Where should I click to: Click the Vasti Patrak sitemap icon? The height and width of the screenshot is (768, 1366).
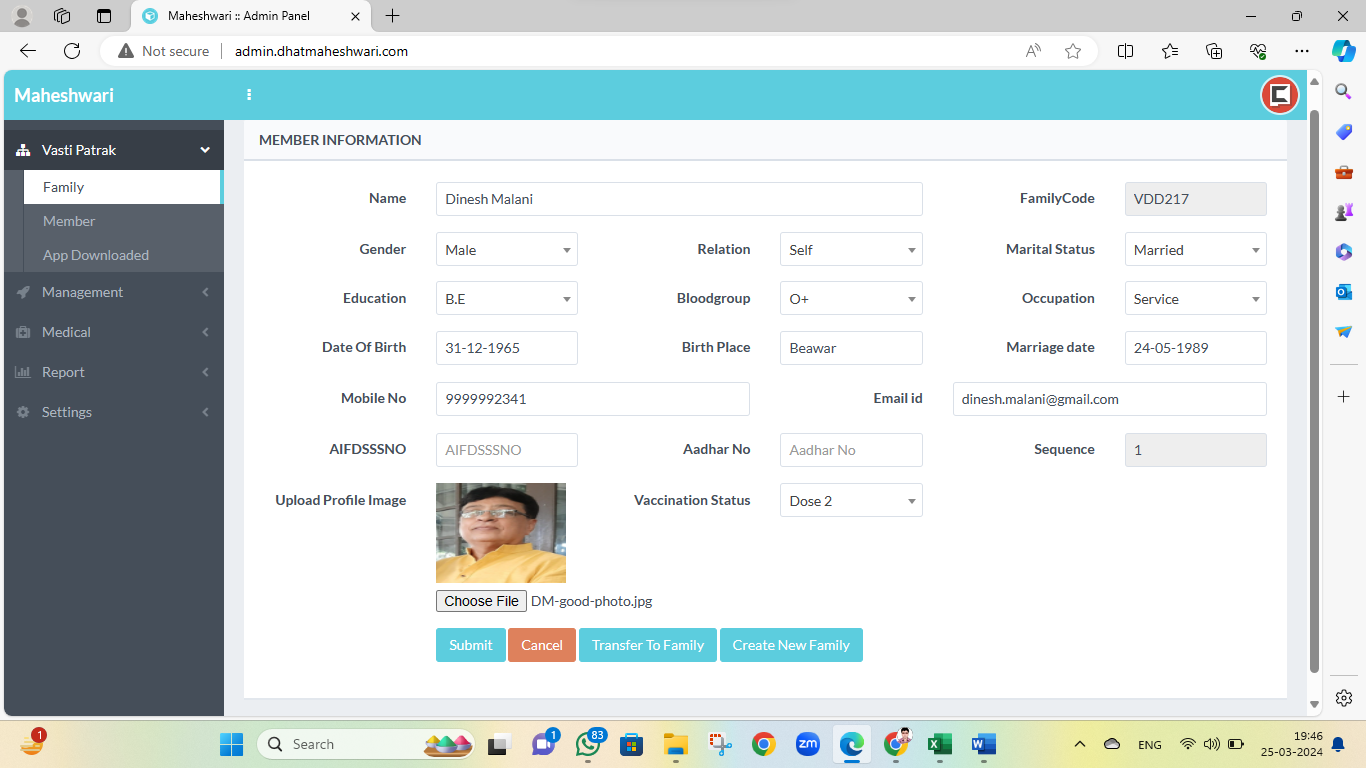pos(23,150)
